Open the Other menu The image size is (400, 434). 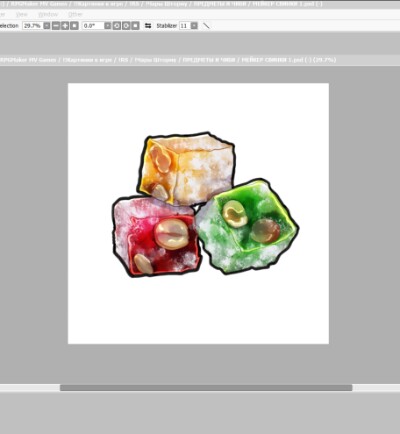pos(75,14)
